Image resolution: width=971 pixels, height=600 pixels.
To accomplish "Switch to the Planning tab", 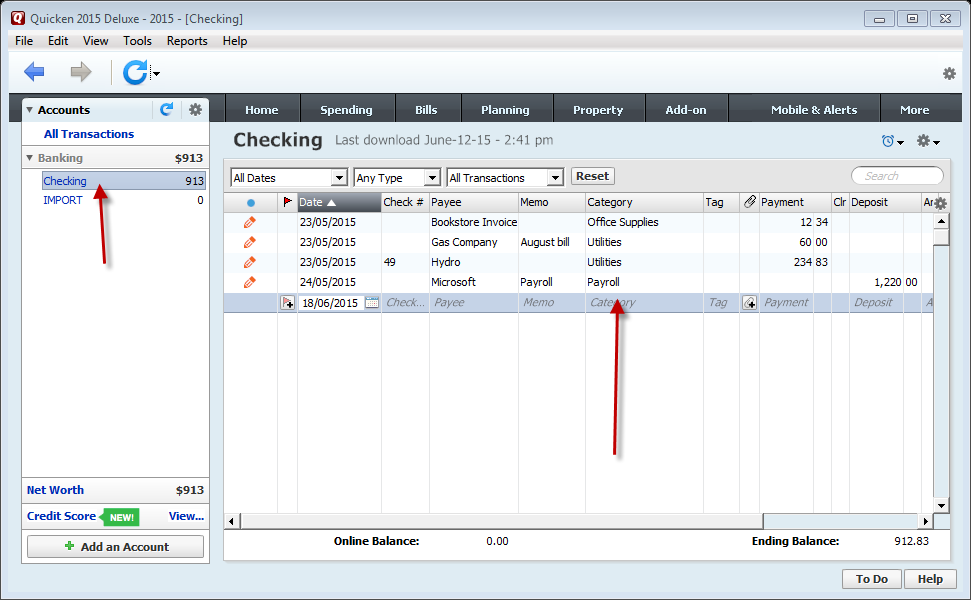I will (505, 110).
